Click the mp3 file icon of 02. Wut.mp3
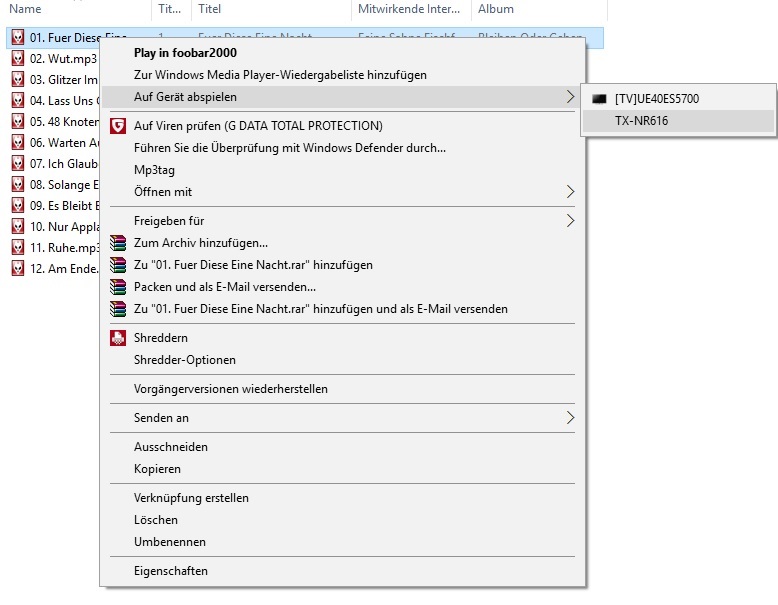The image size is (778, 605). pos(17,58)
